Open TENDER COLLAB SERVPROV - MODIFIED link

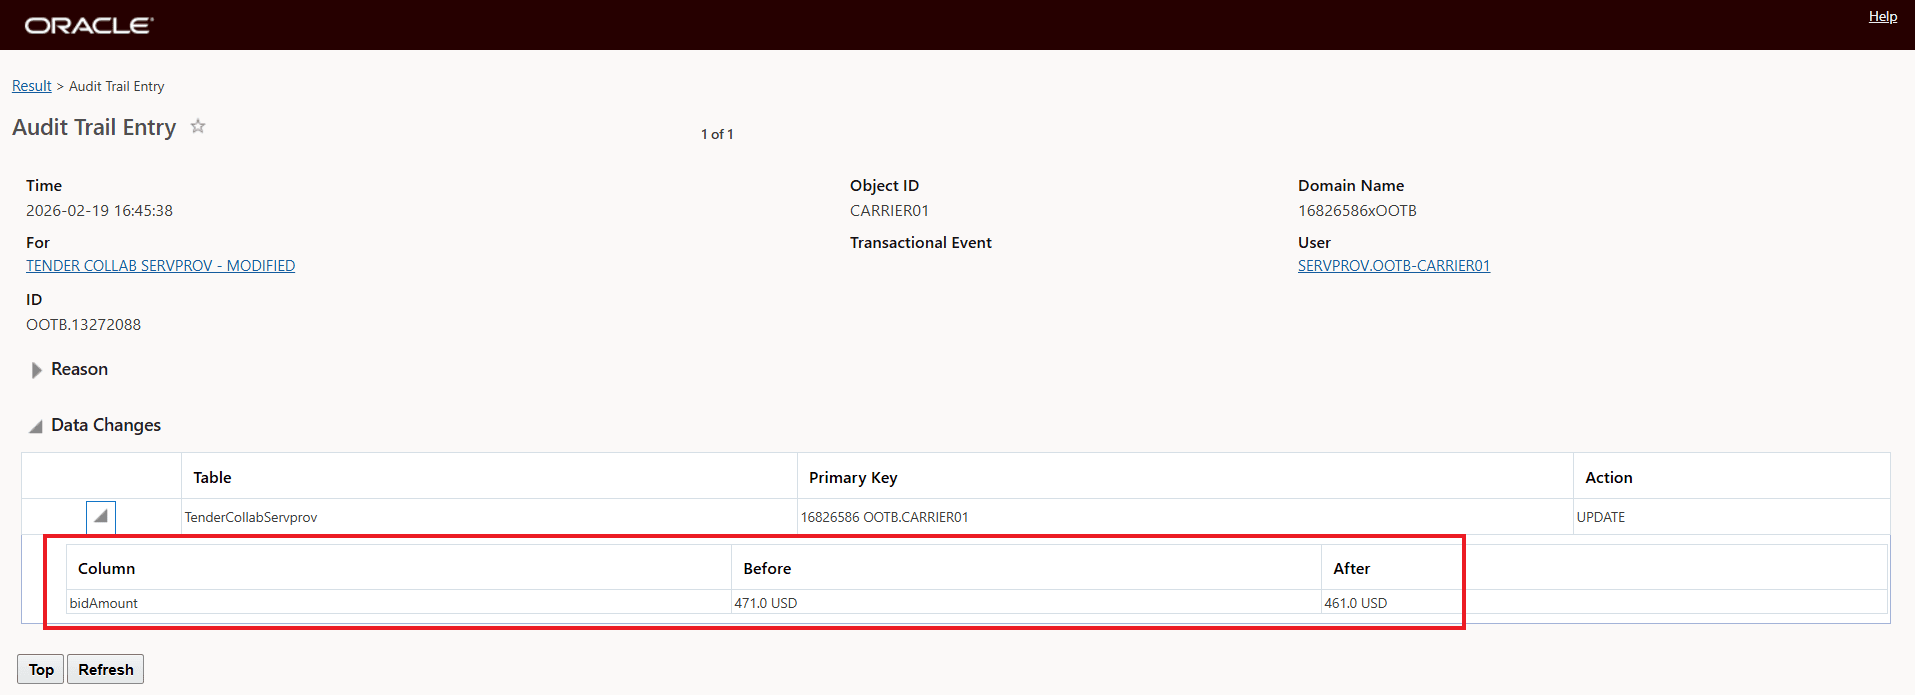point(160,266)
